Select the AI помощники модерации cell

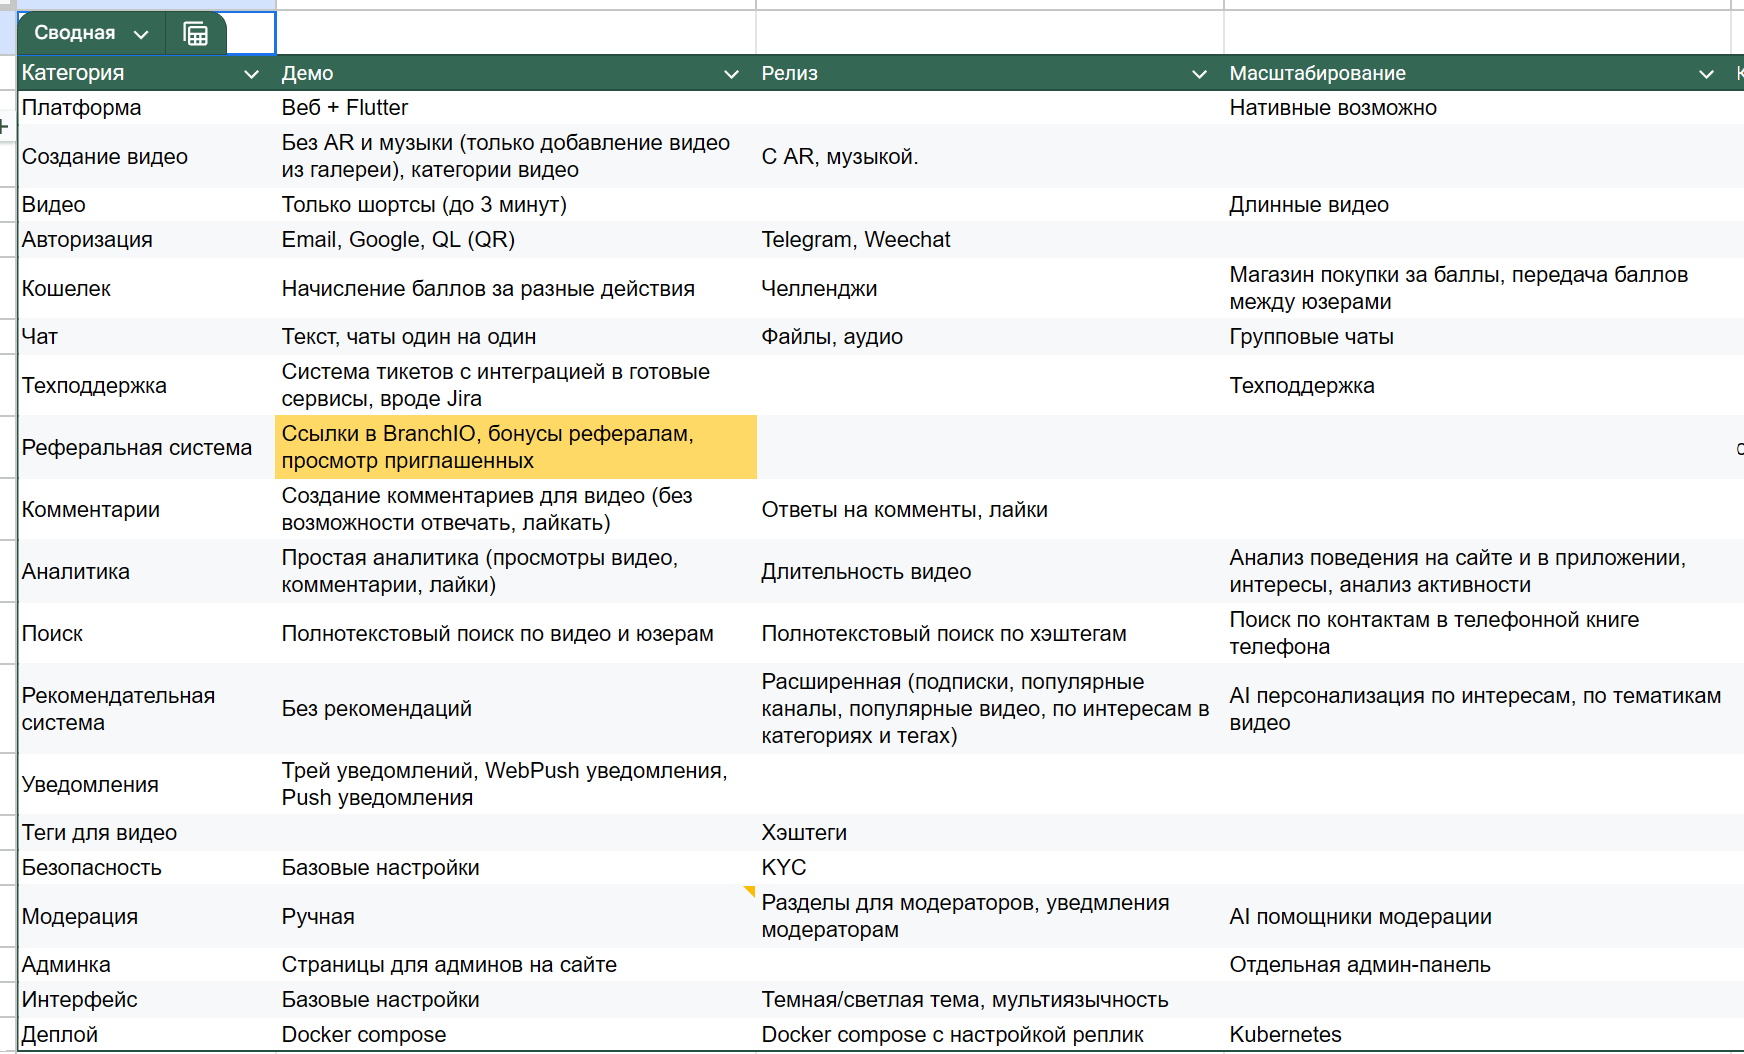coord(1360,917)
